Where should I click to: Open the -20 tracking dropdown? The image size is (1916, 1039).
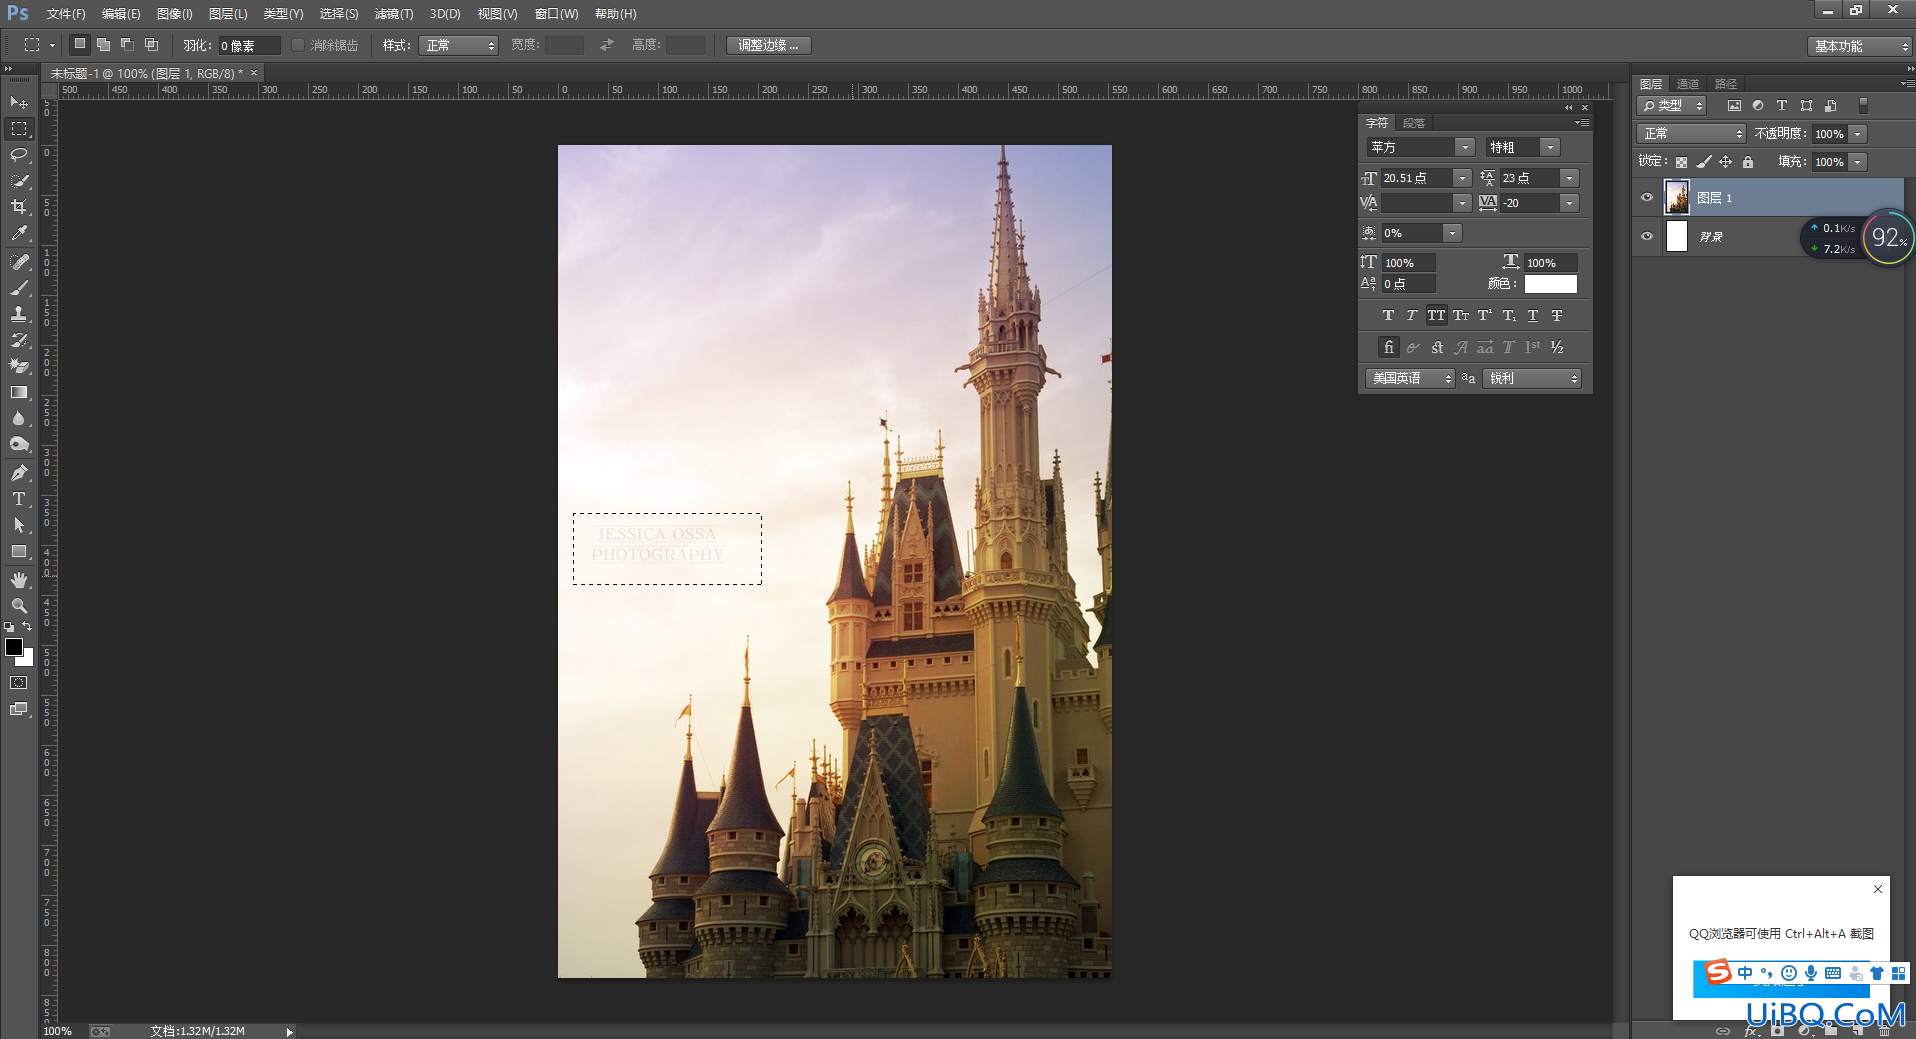[1570, 203]
